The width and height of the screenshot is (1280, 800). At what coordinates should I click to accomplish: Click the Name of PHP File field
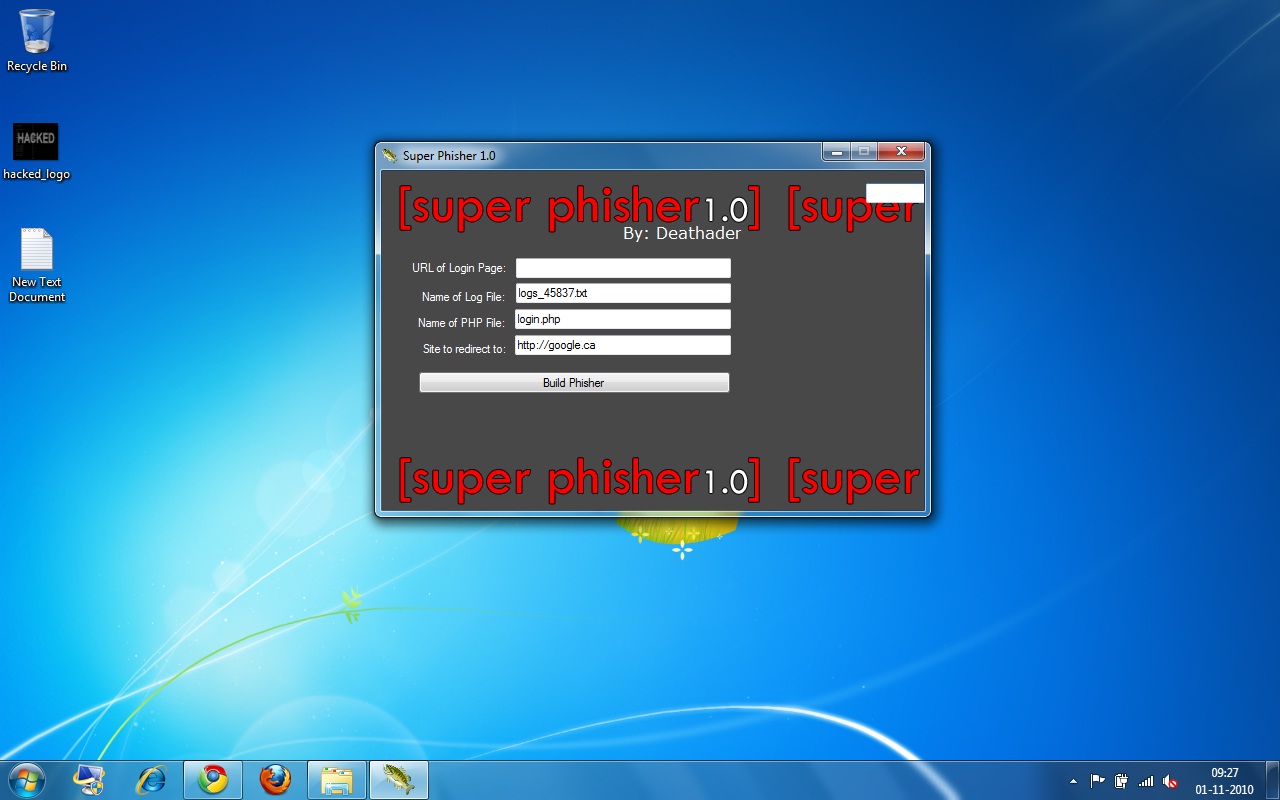coord(623,319)
